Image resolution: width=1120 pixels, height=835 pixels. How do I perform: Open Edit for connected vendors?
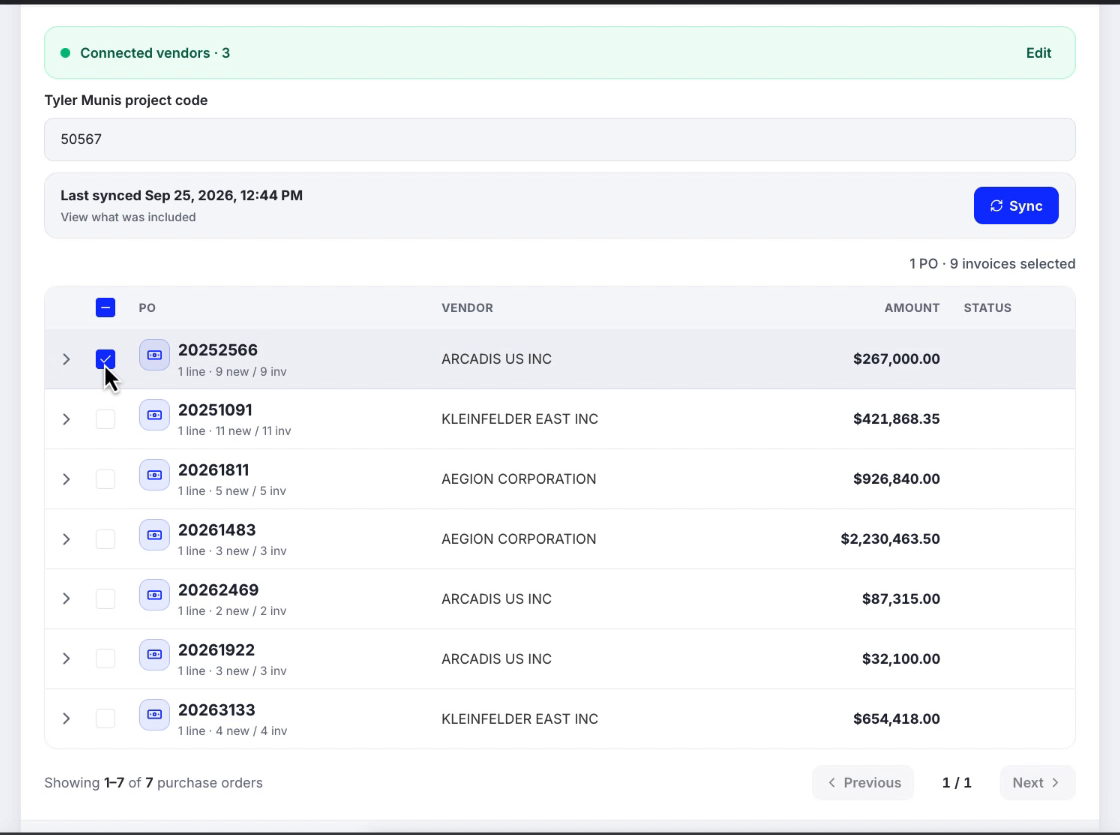(1039, 53)
